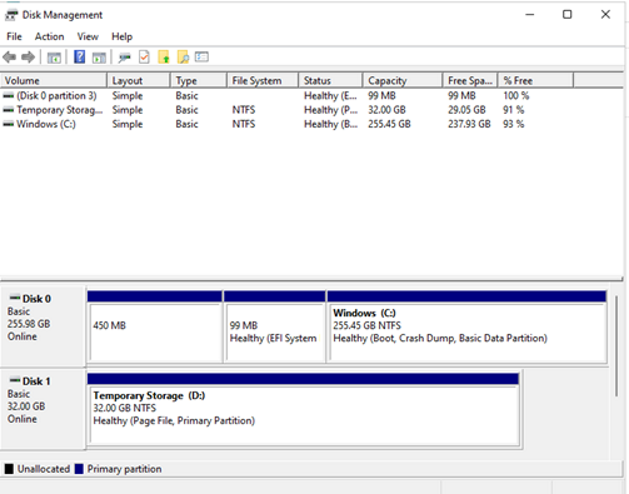Click volume icon beside Temporary Storage row
629x494 pixels.
click(x=8, y=110)
